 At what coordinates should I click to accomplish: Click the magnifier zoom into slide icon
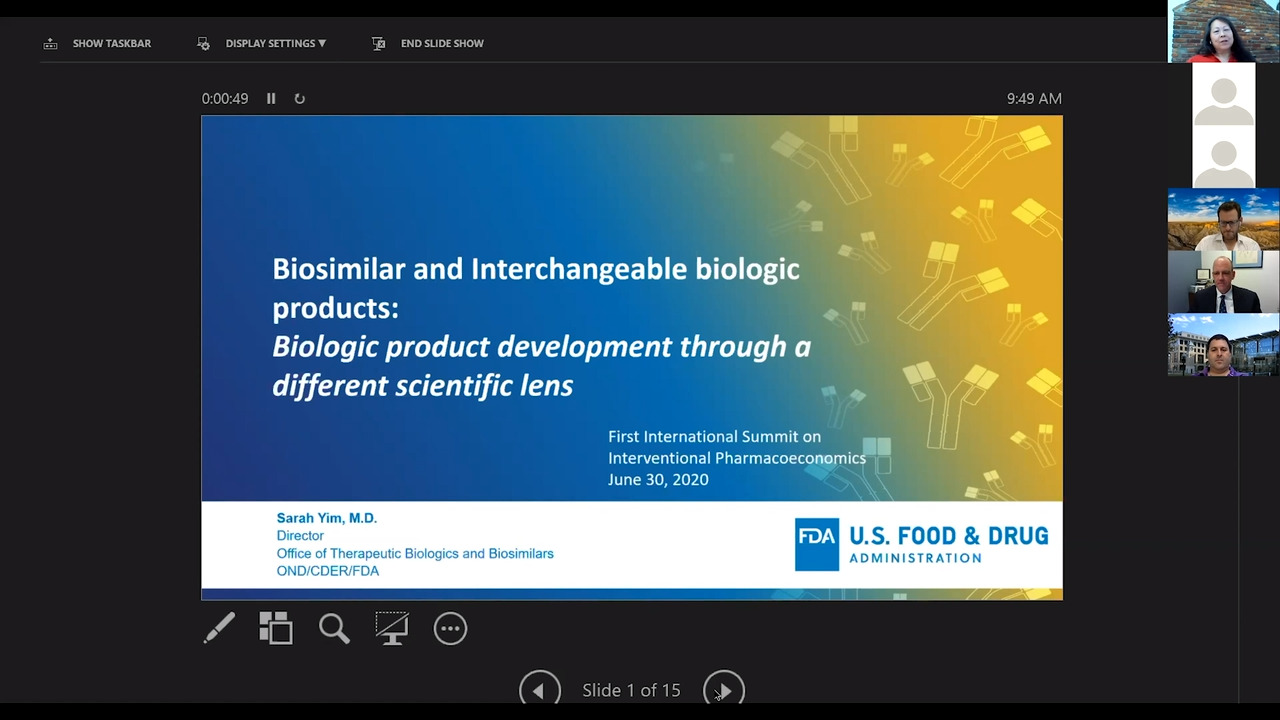coord(334,628)
